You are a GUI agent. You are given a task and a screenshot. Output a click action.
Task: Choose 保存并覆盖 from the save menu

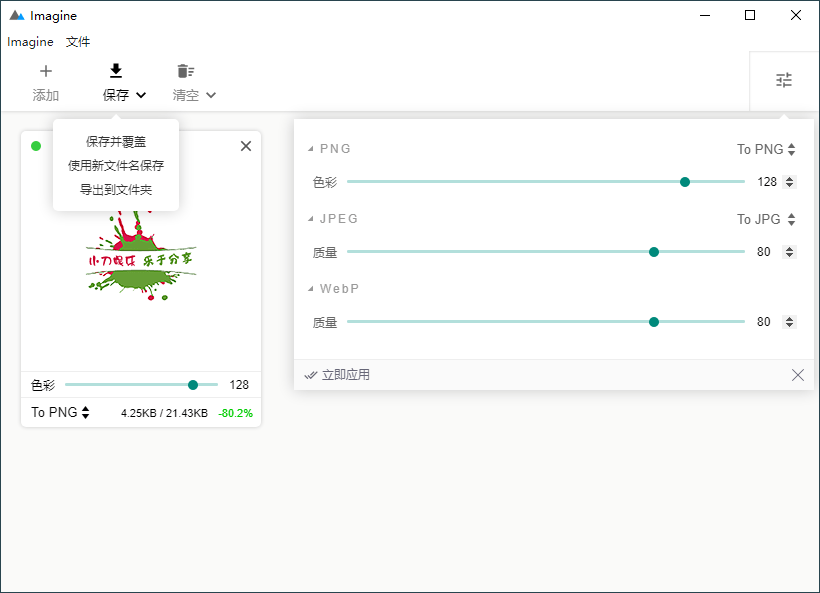click(115, 142)
